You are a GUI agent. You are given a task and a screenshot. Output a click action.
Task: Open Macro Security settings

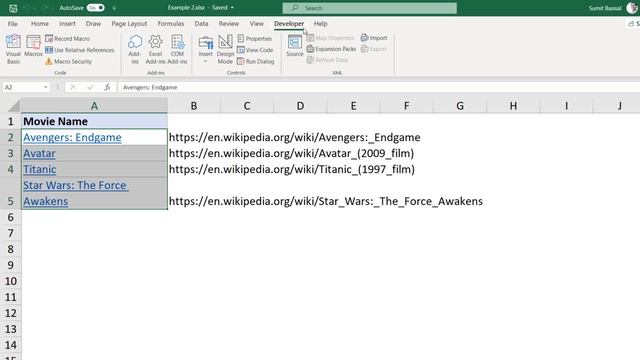pos(68,61)
